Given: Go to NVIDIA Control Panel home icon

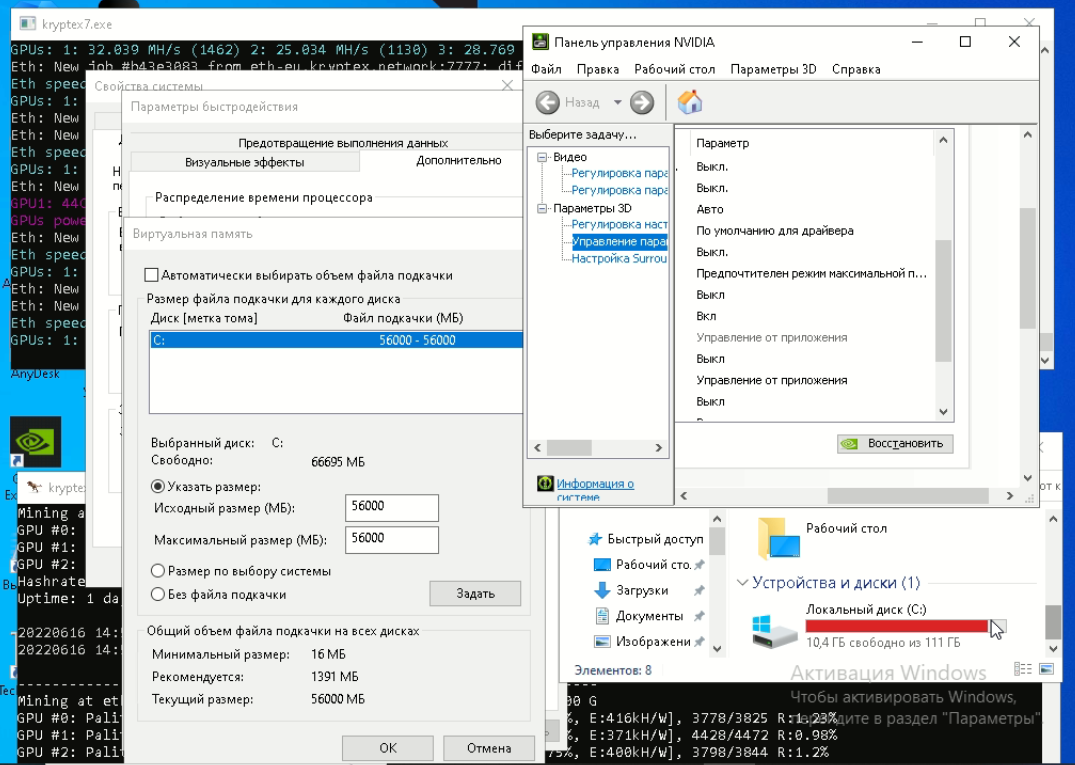Looking at the screenshot, I should 690,102.
